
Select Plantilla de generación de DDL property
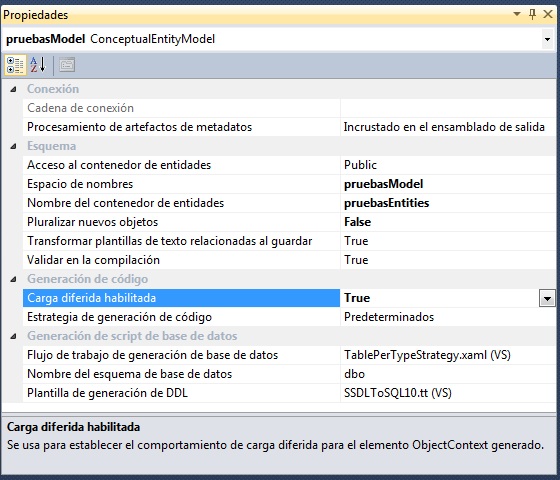click(181, 393)
